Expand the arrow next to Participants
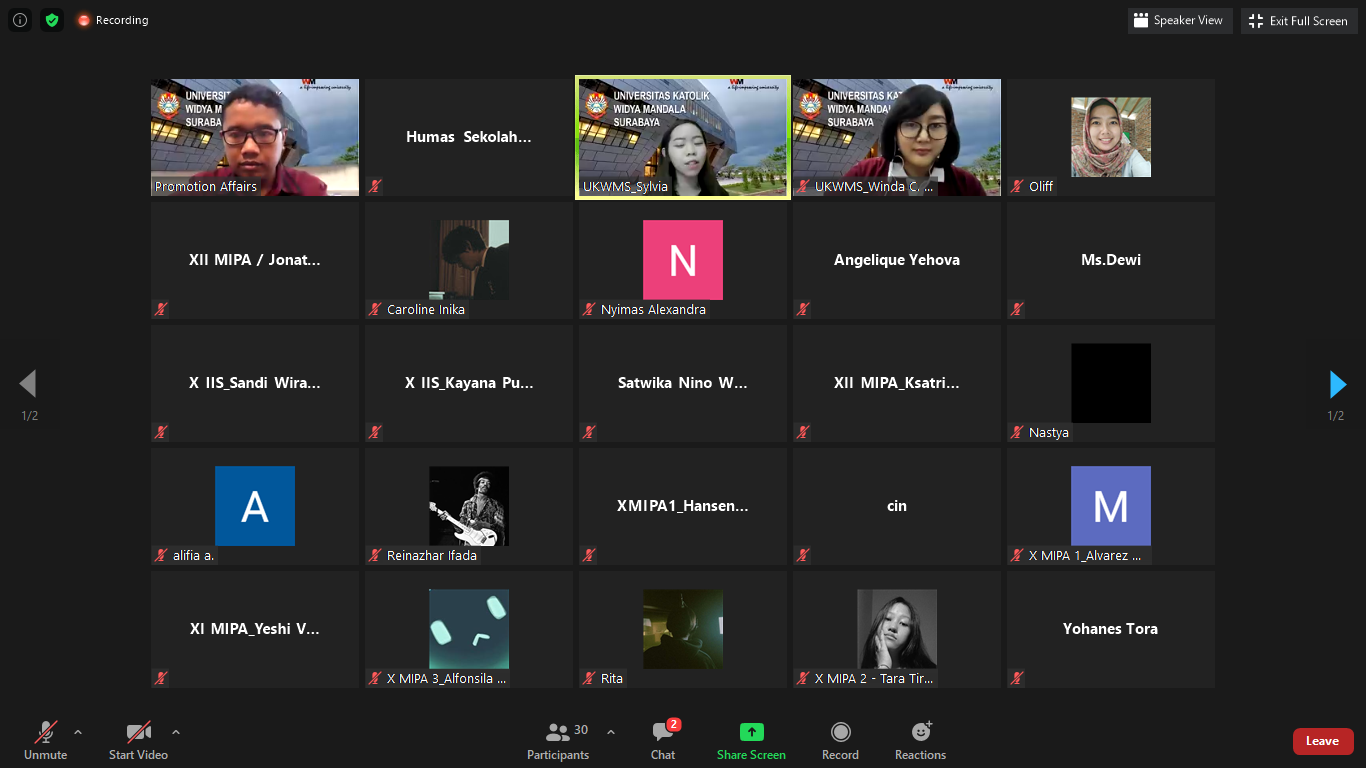 [x=611, y=732]
